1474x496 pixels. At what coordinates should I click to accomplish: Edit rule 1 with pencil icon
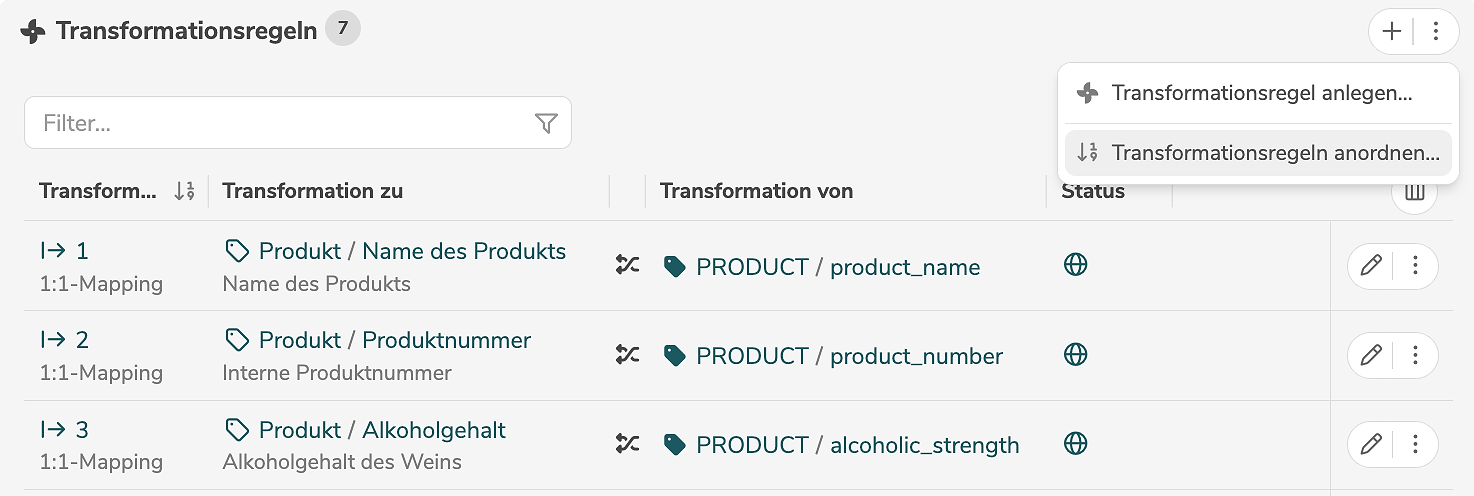tap(1371, 266)
